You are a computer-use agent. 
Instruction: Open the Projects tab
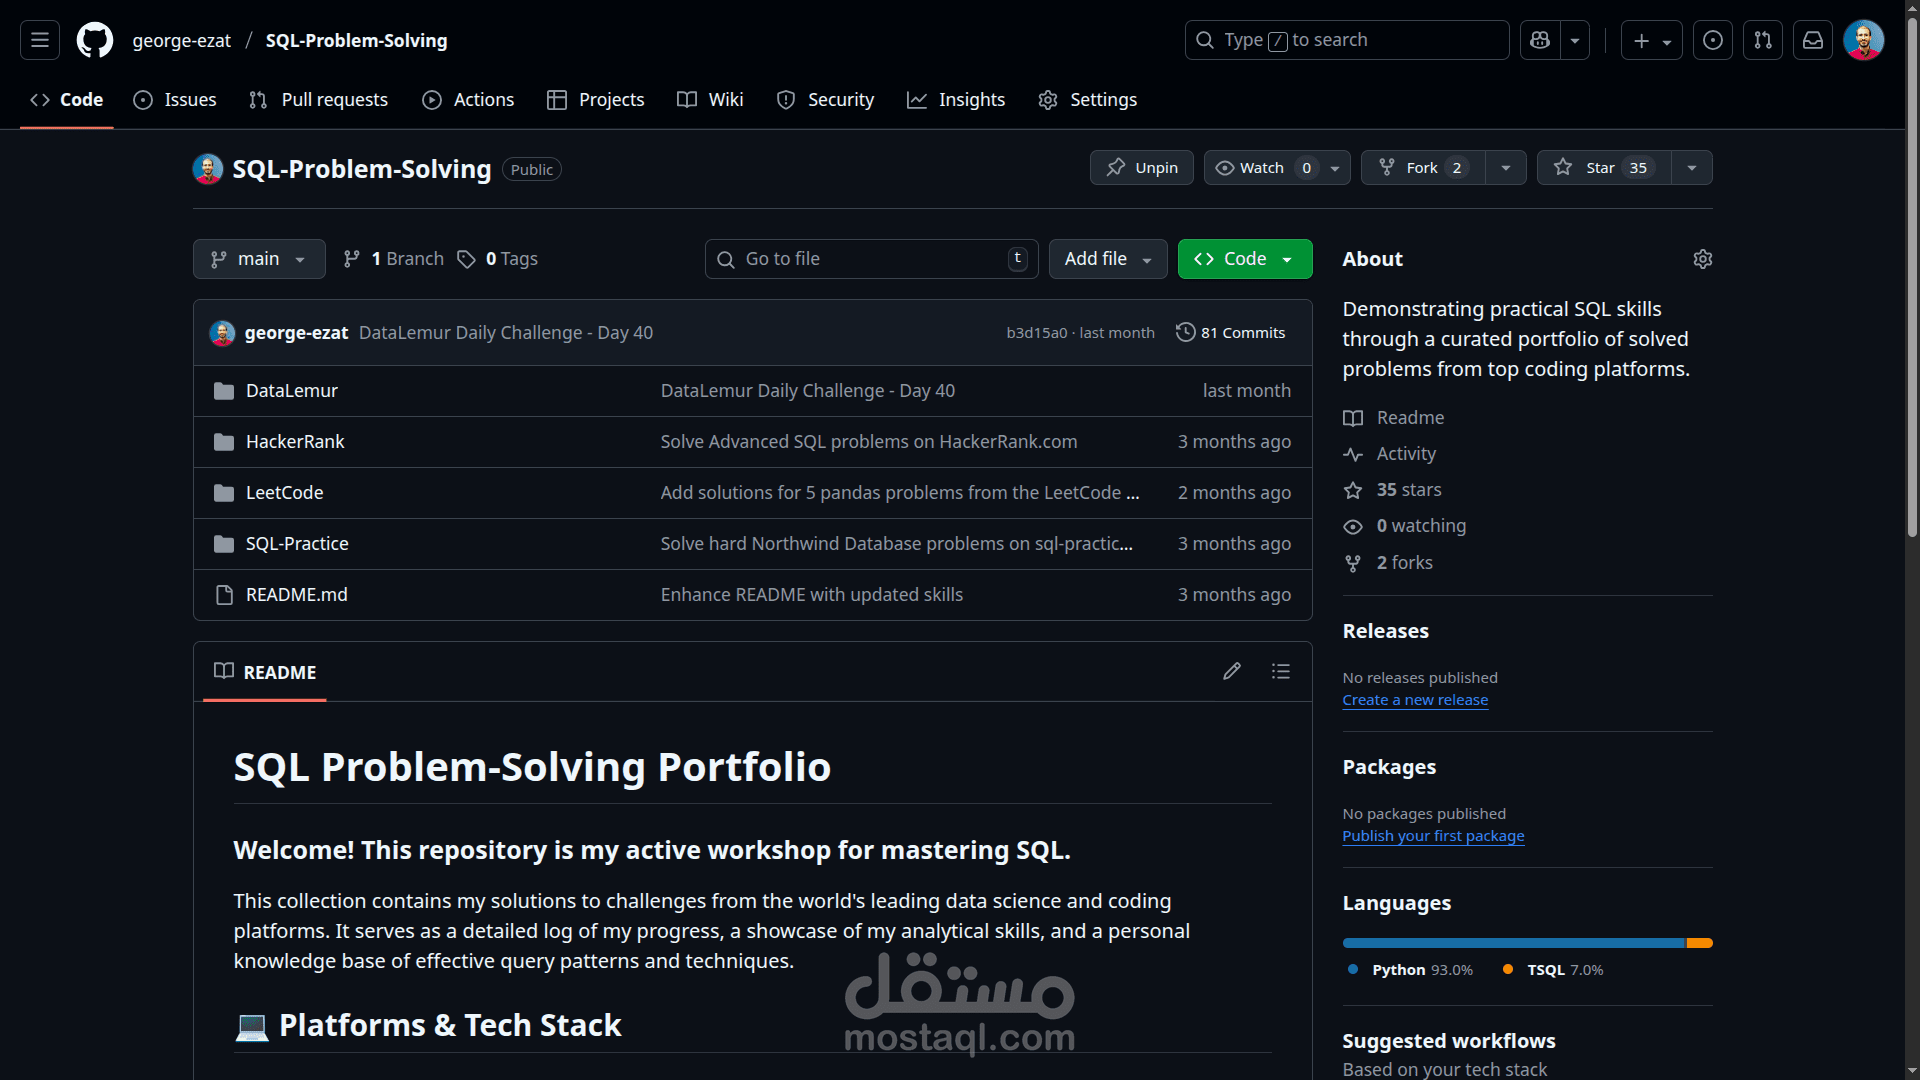click(x=596, y=100)
